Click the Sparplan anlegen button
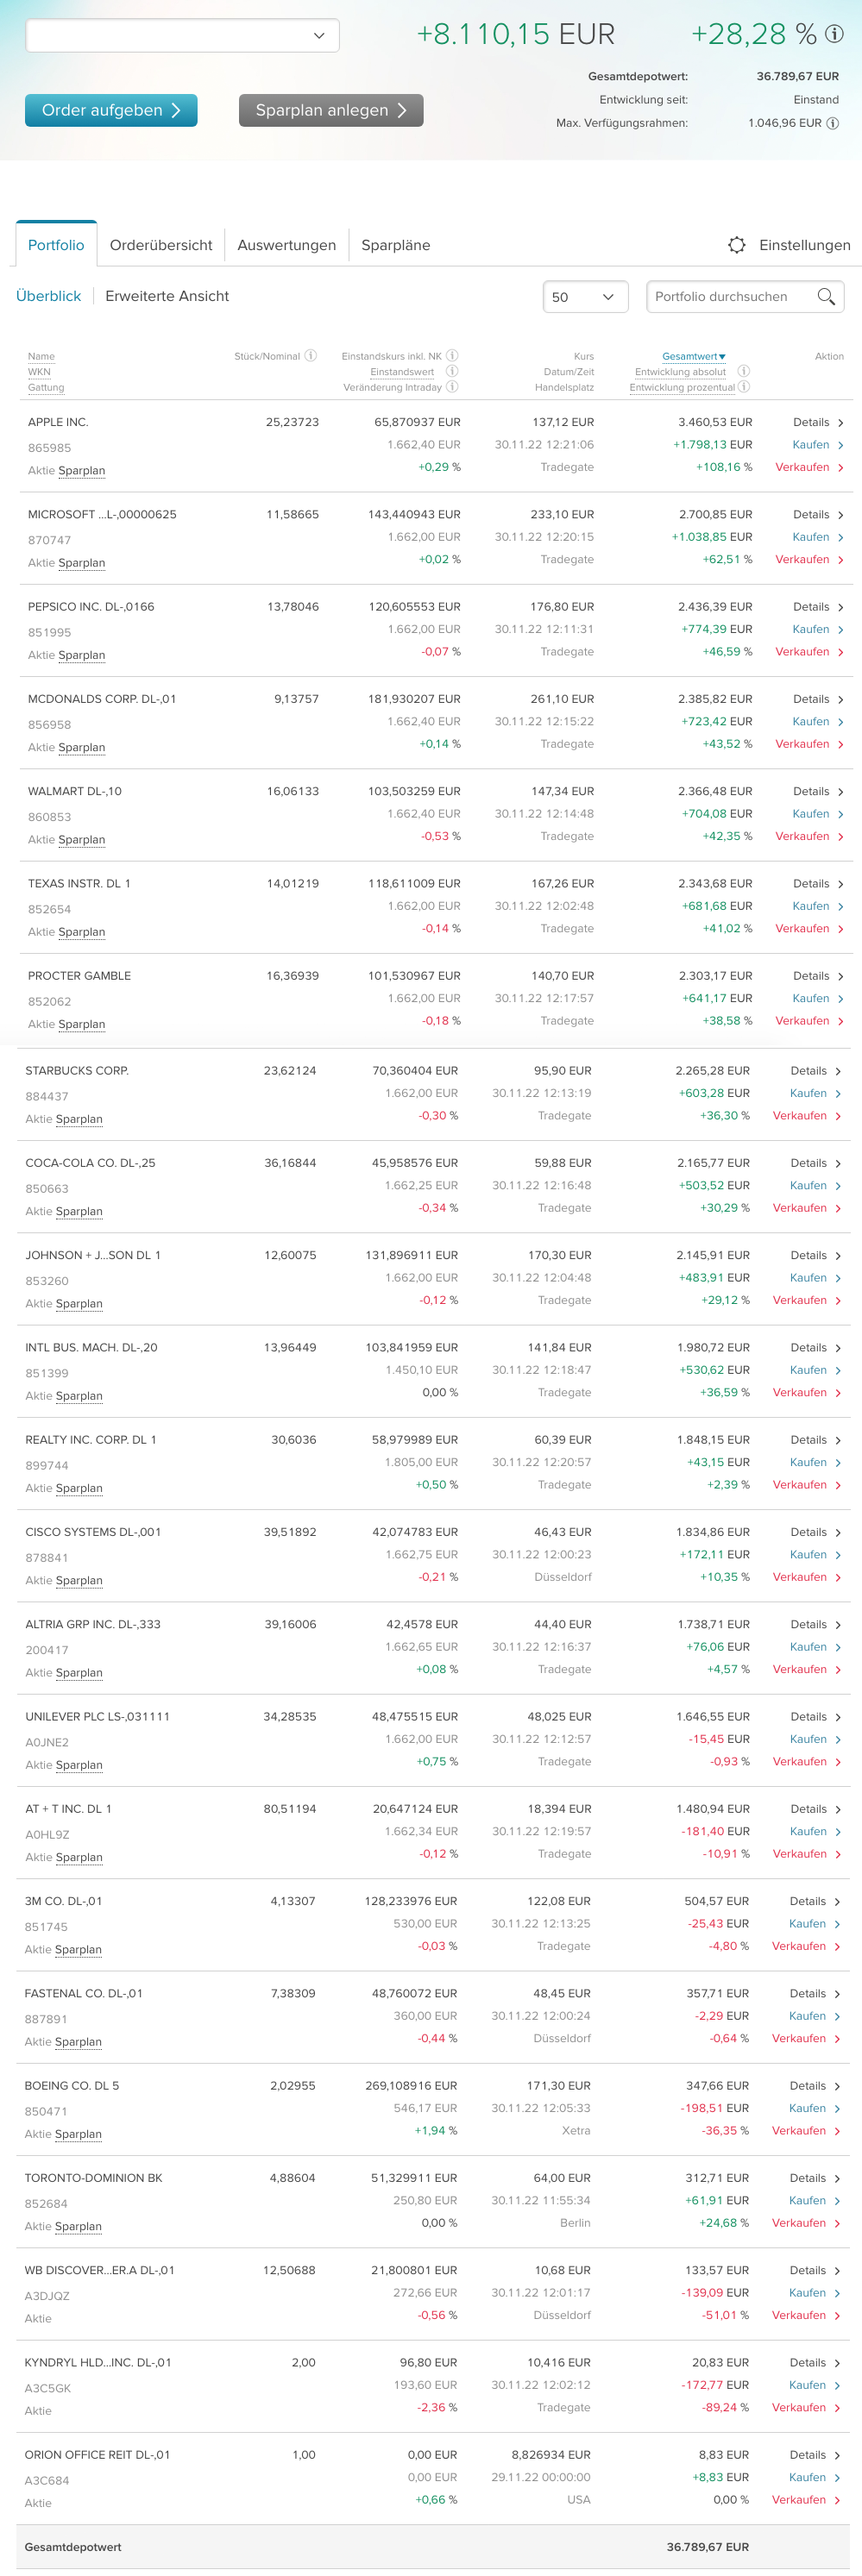This screenshot has height=2576, width=862. [331, 110]
